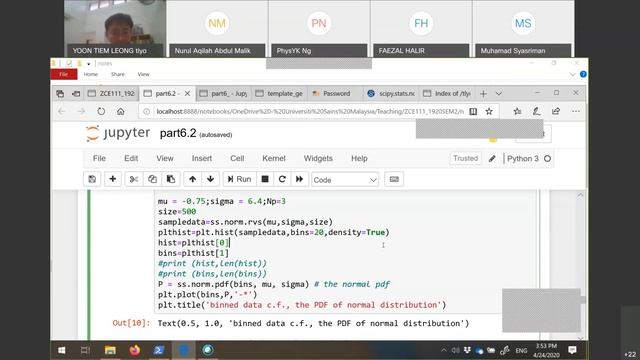The width and height of the screenshot is (640, 360).
Task: Copy selected cells icon in Jupyter toolbar
Action: tap(152, 179)
